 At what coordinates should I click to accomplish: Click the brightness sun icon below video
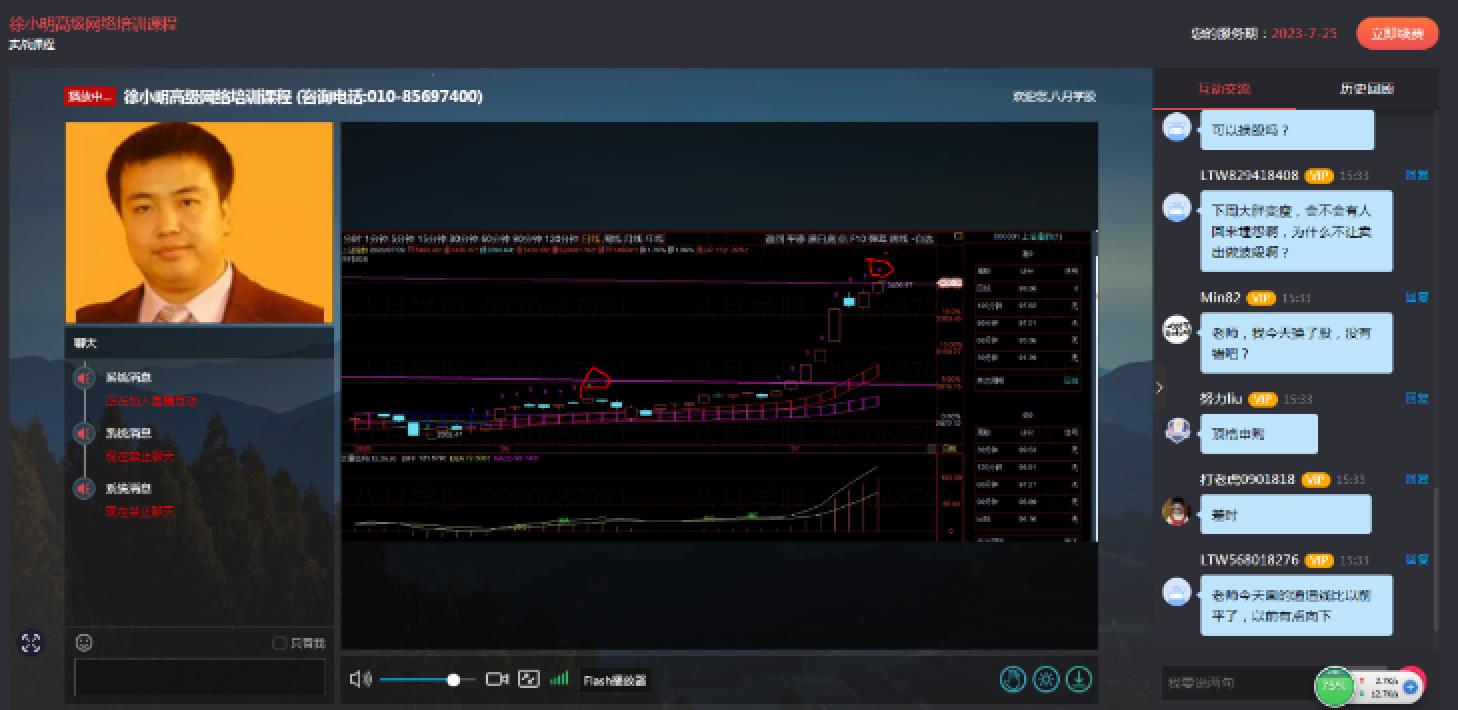[1046, 680]
